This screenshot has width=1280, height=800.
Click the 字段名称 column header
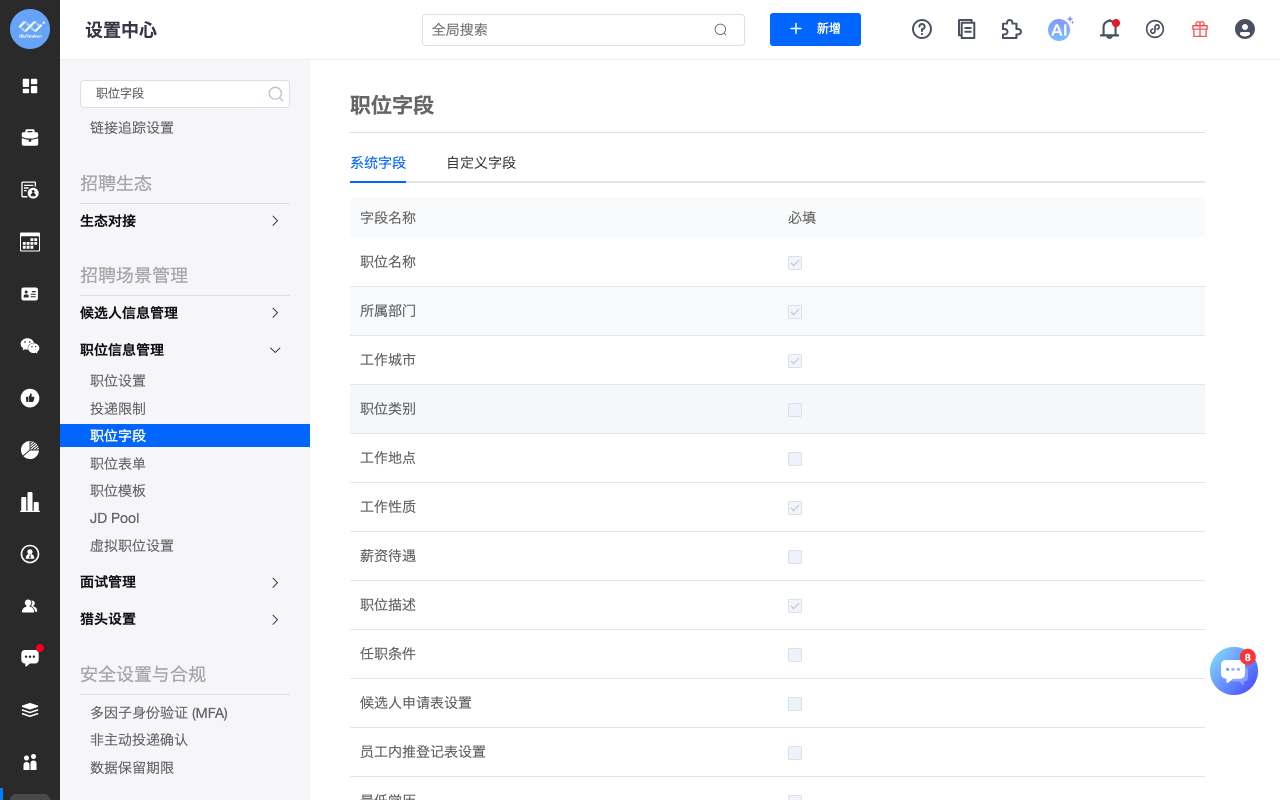(388, 217)
